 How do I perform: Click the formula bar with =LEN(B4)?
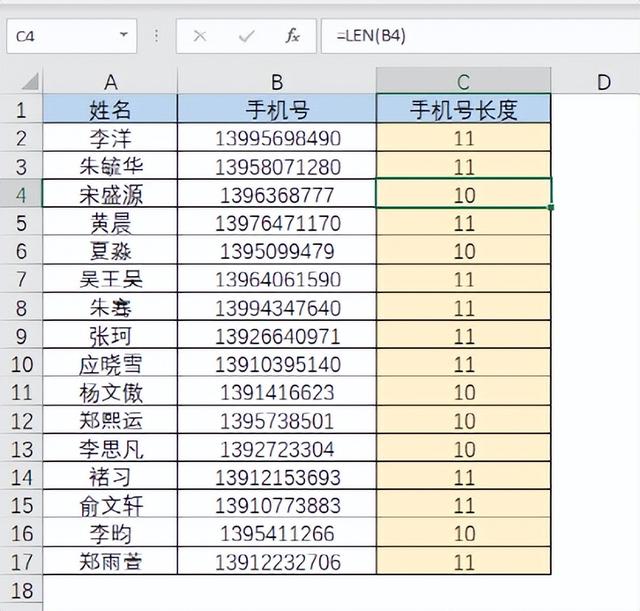click(480, 36)
